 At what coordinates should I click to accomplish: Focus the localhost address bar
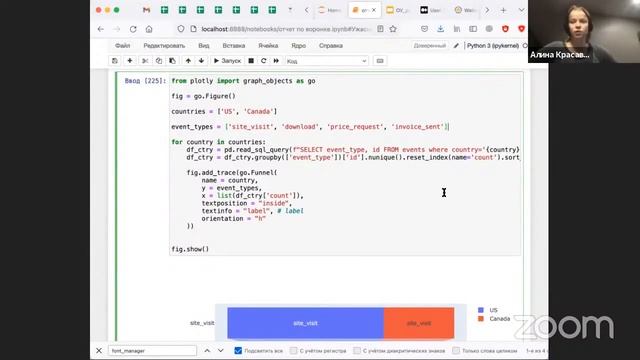pos(286,29)
